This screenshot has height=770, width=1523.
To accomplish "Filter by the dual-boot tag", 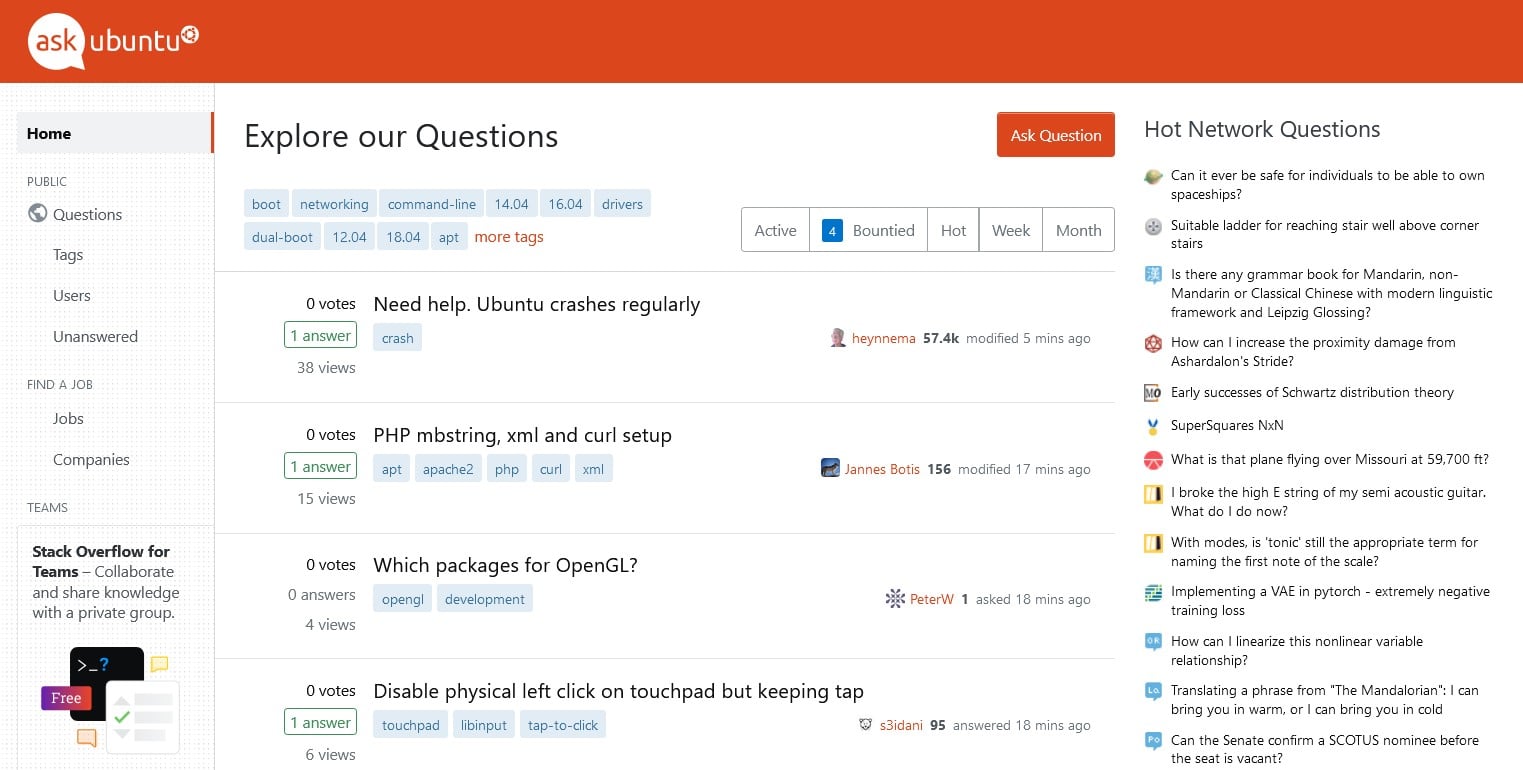I will (x=282, y=237).
